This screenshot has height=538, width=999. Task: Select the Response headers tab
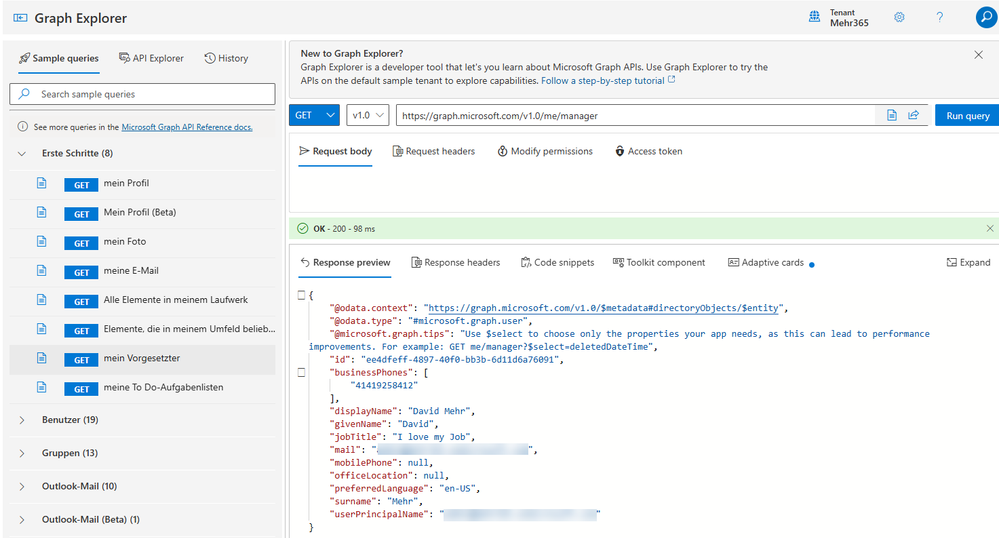click(456, 262)
